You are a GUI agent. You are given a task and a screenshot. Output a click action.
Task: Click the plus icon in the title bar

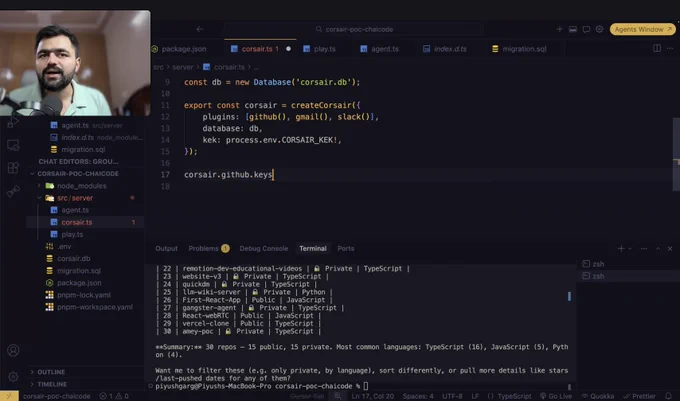(559, 29)
